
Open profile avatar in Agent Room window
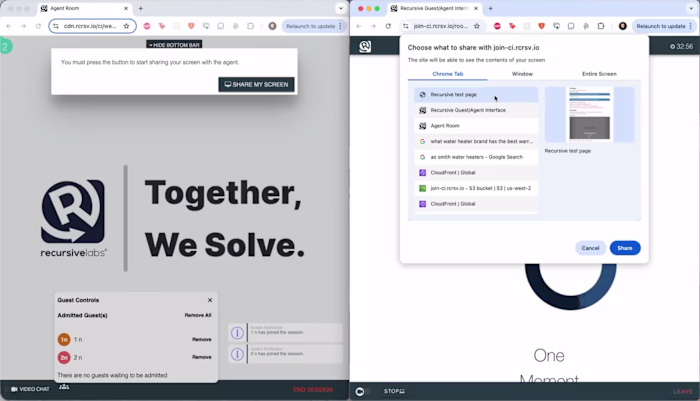(272, 26)
